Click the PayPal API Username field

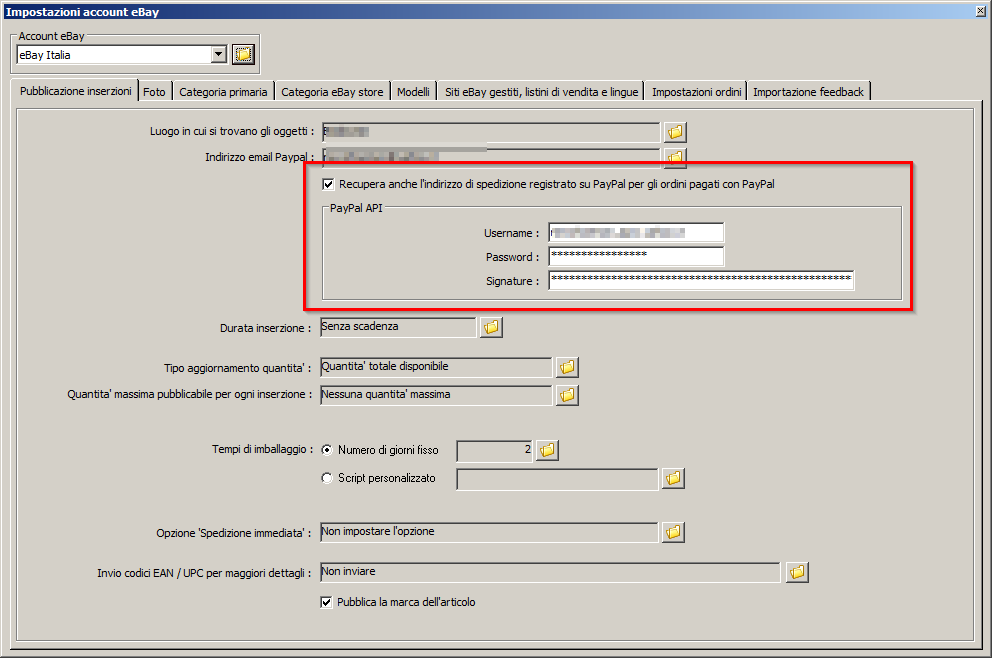click(x=636, y=233)
